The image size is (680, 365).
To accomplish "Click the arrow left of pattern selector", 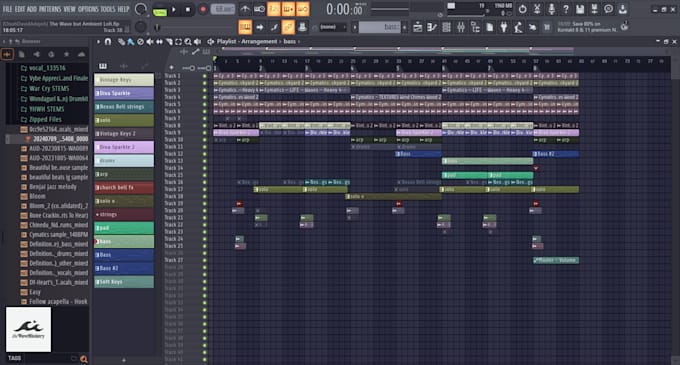I will (x=354, y=27).
